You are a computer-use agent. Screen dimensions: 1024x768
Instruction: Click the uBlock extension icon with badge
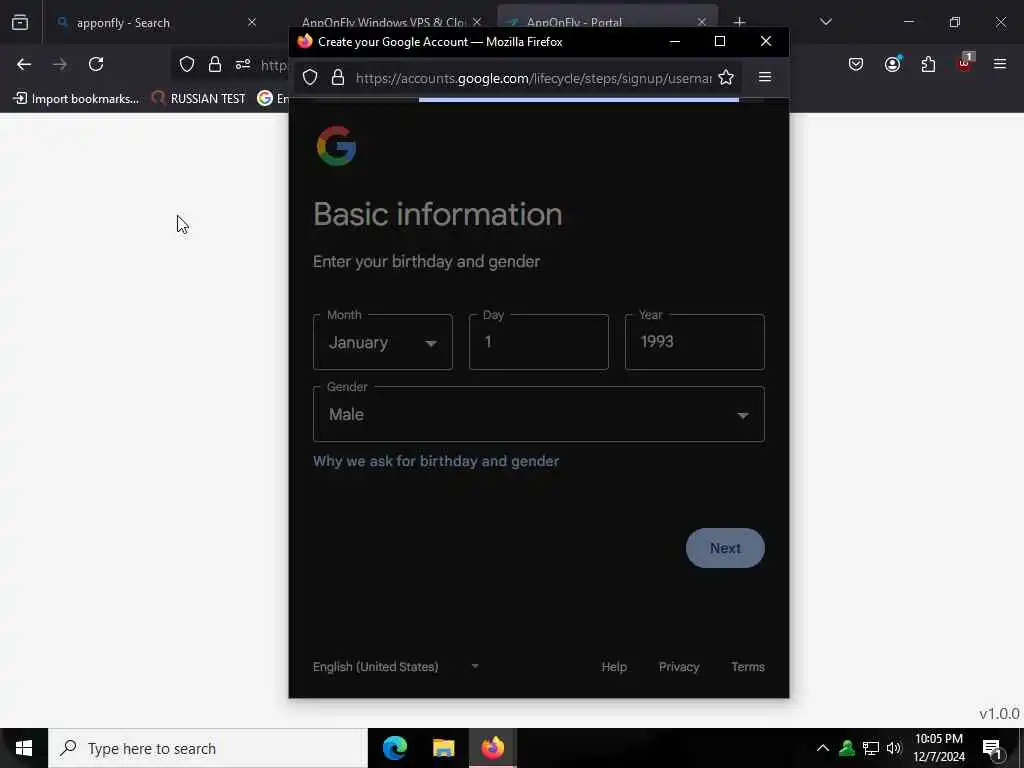(965, 63)
